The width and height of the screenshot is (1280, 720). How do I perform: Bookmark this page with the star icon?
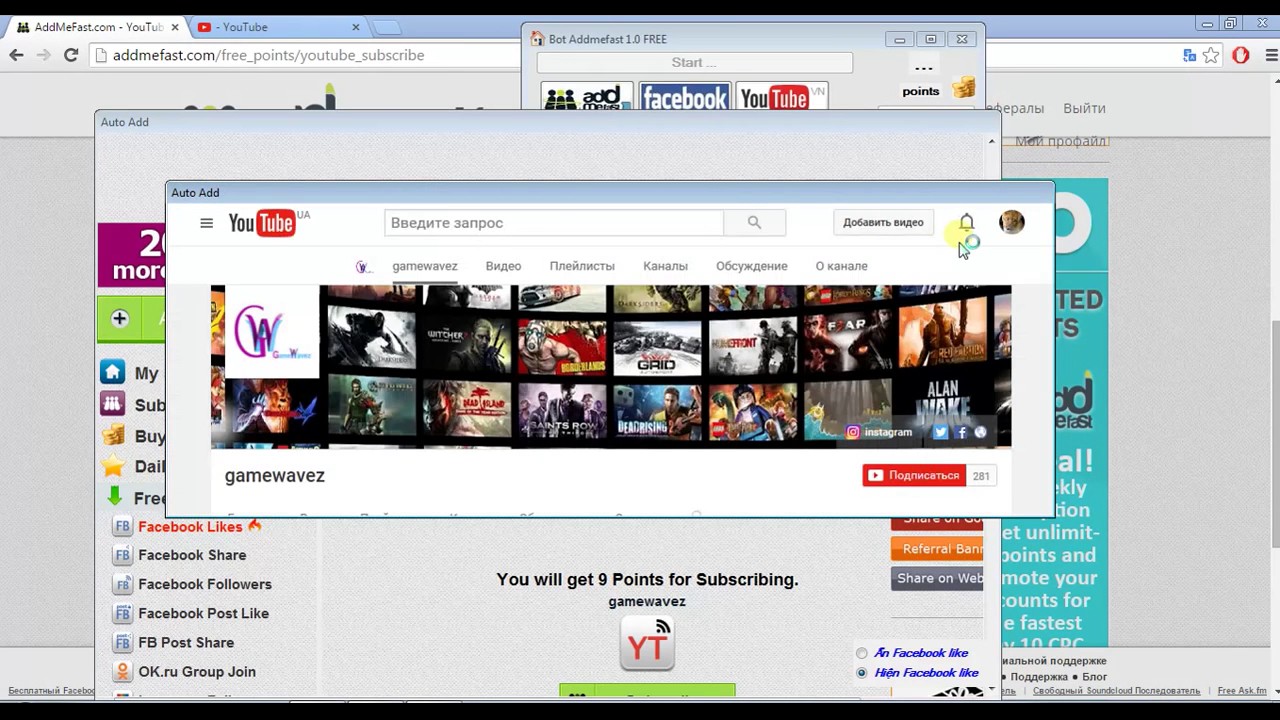point(1211,56)
